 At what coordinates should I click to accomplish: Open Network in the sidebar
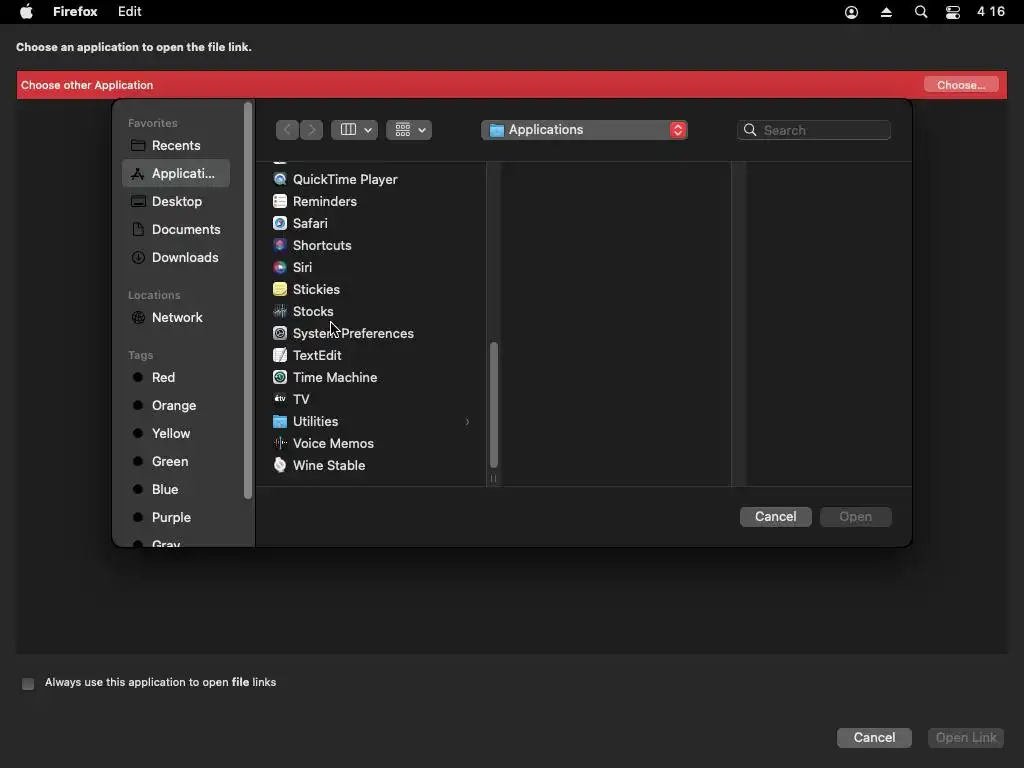176,317
